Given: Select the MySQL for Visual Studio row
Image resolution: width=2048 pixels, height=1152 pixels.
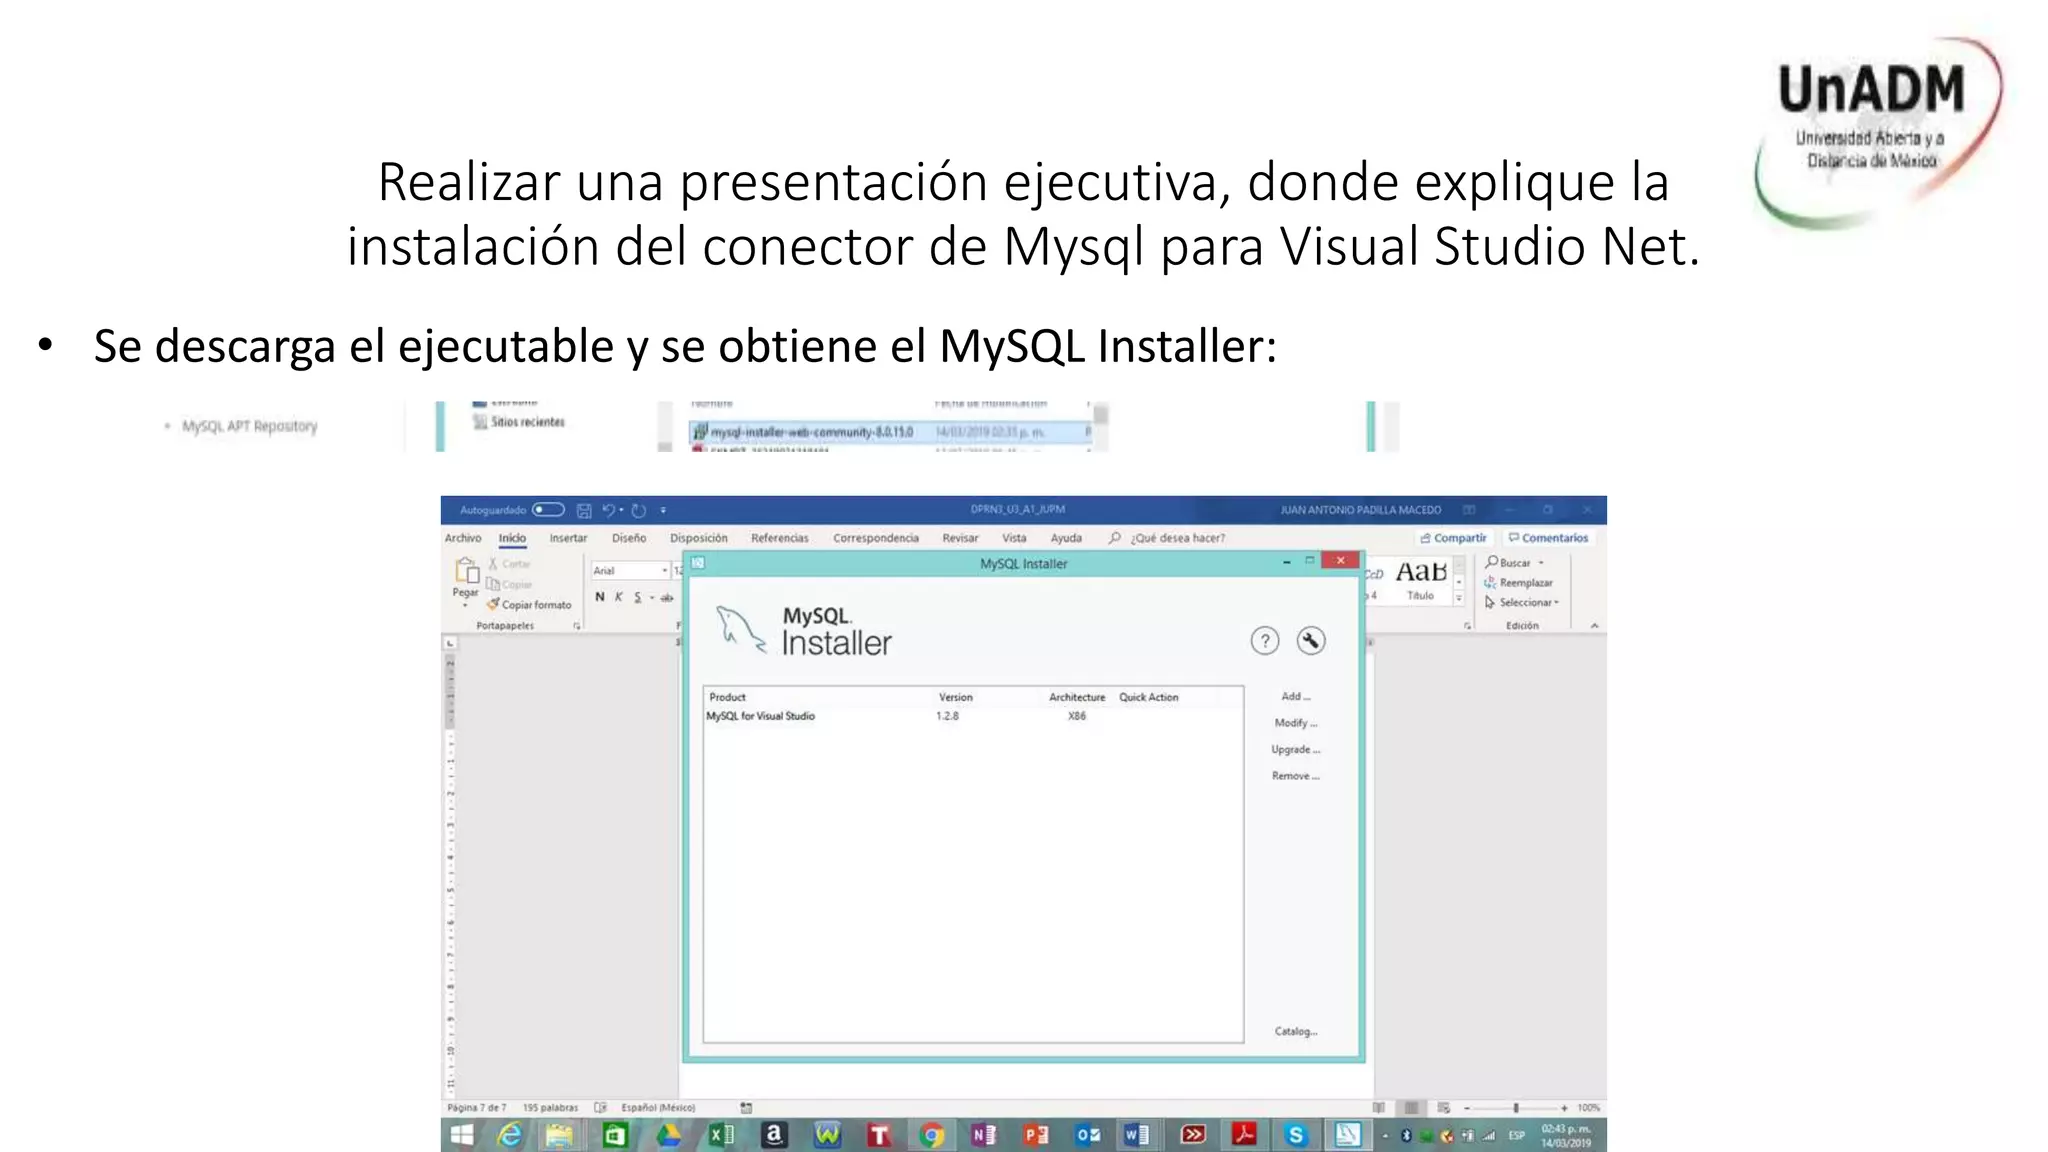Looking at the screenshot, I should tap(972, 716).
